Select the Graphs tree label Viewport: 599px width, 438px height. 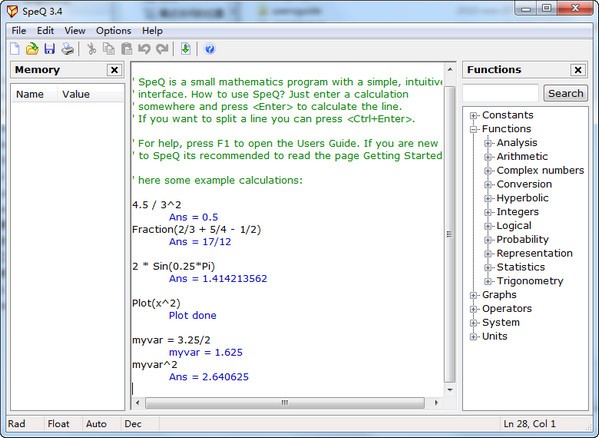coord(499,295)
